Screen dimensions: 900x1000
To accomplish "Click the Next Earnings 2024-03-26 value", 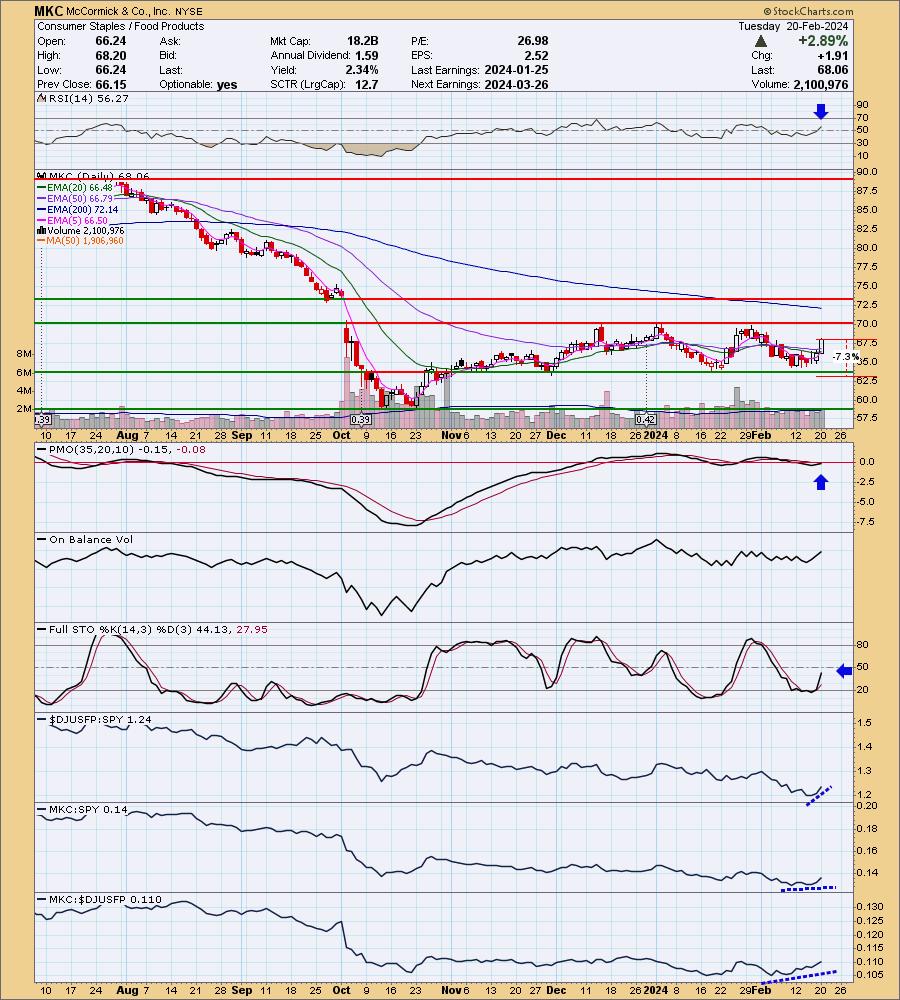I will pos(516,84).
